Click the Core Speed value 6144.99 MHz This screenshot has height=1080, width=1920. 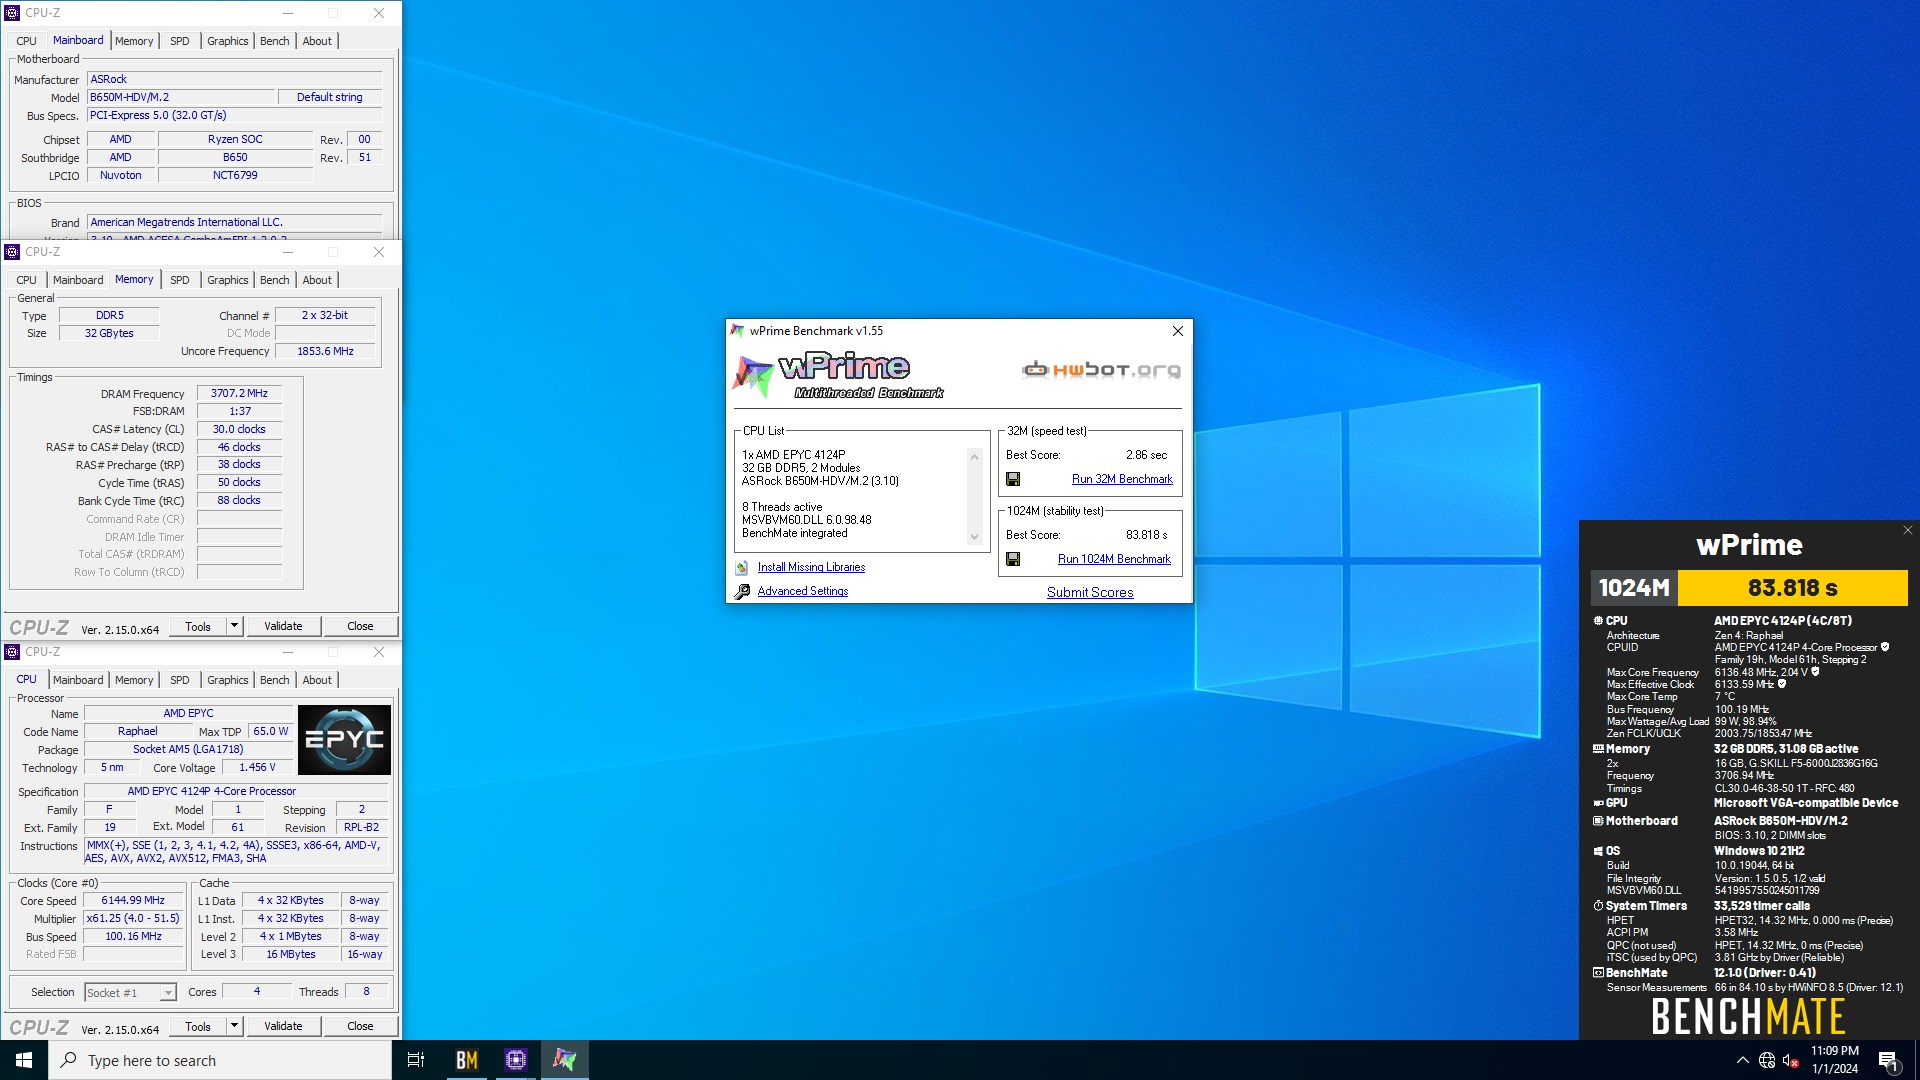point(133,900)
